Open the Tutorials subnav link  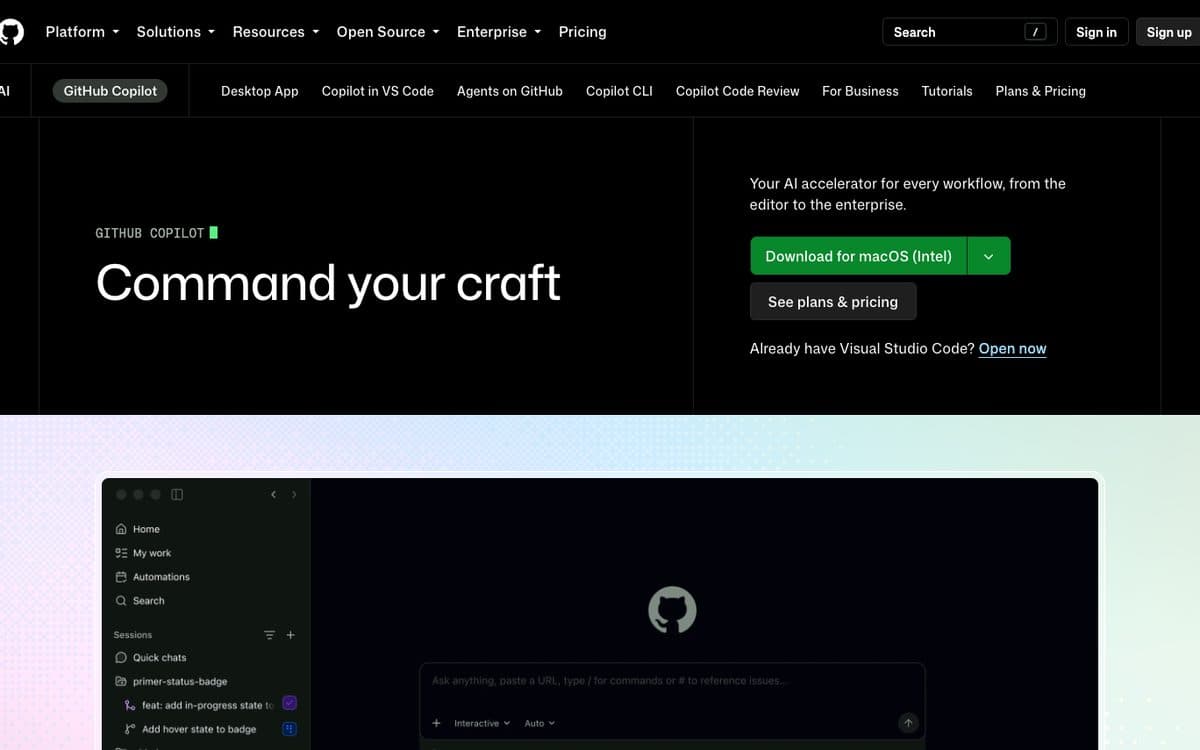[x=947, y=91]
